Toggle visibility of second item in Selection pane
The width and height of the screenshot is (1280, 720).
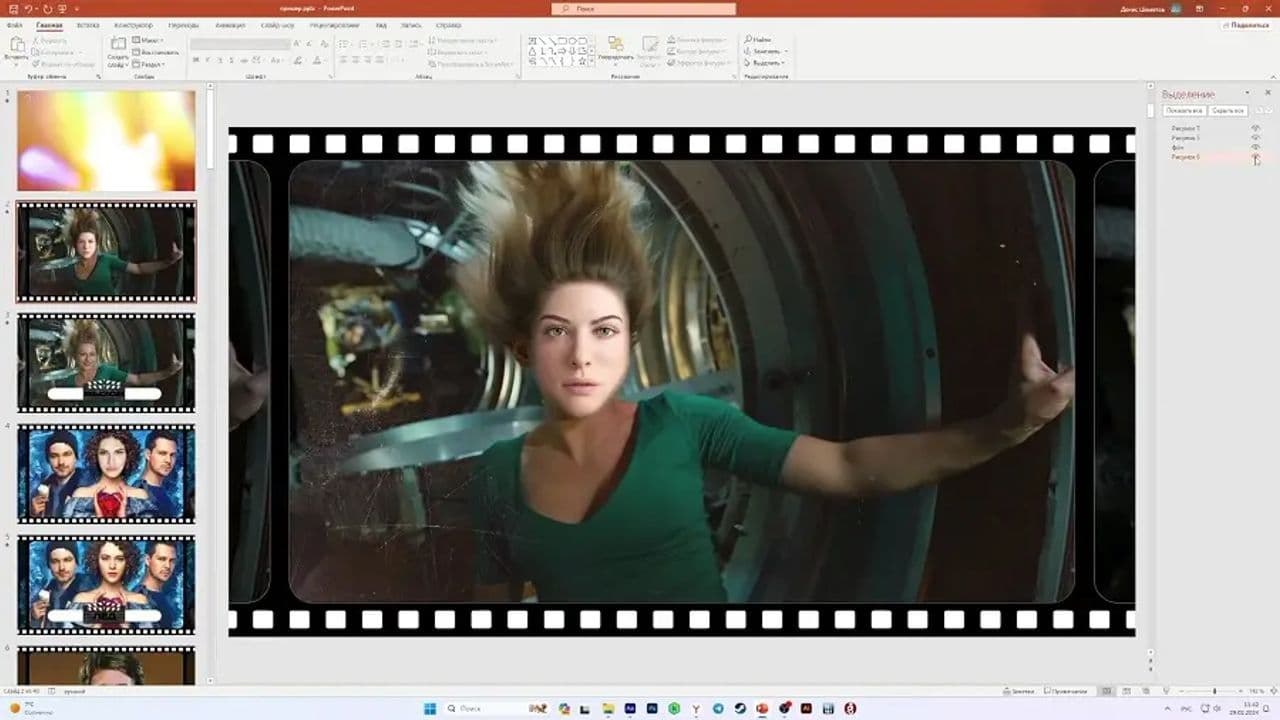[1256, 138]
